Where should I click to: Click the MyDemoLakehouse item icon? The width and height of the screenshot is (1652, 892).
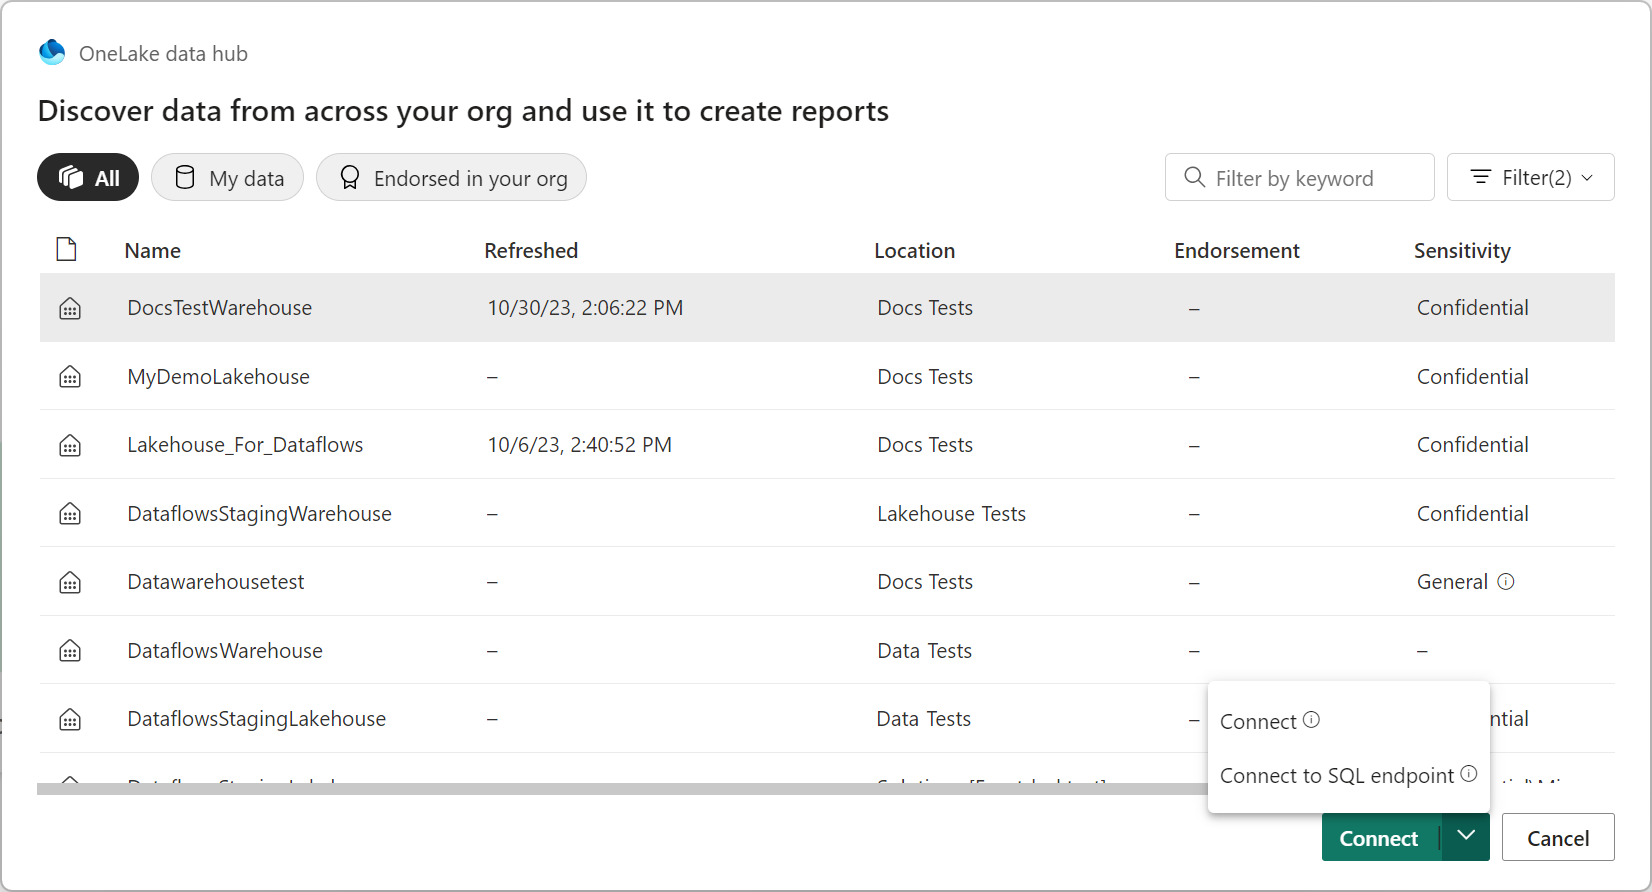(70, 377)
